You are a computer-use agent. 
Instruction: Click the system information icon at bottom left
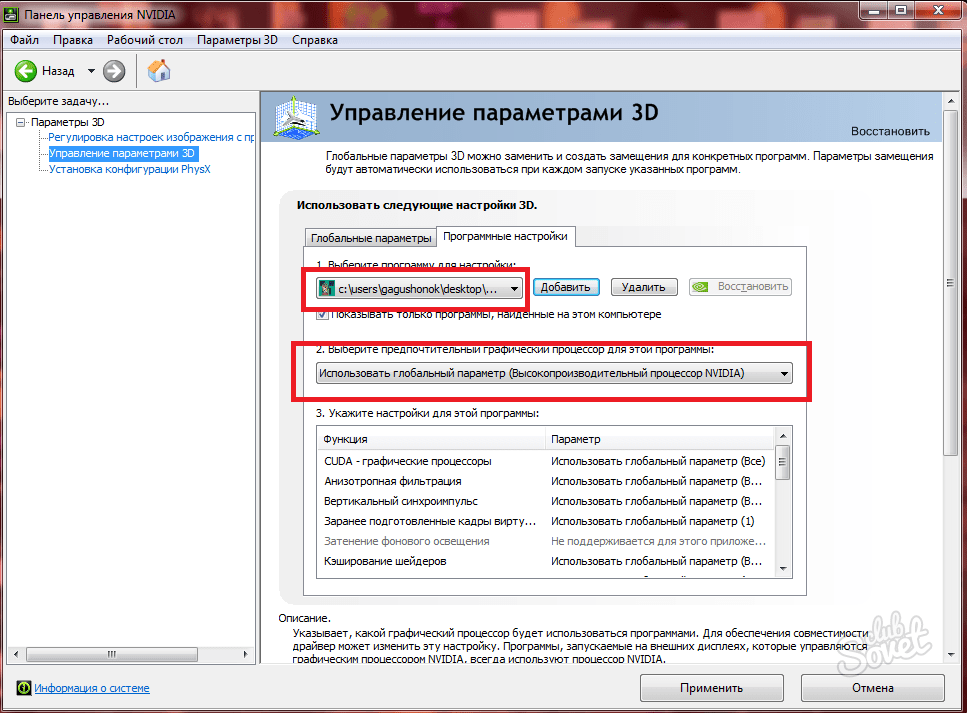[x=23, y=688]
